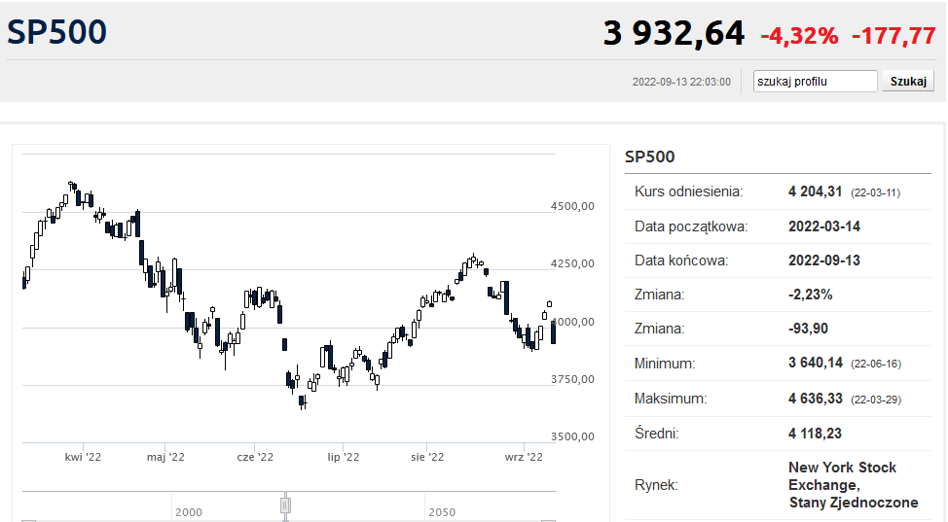Click the 3500,00 axis label on the chart
The image size is (948, 522).
click(572, 437)
